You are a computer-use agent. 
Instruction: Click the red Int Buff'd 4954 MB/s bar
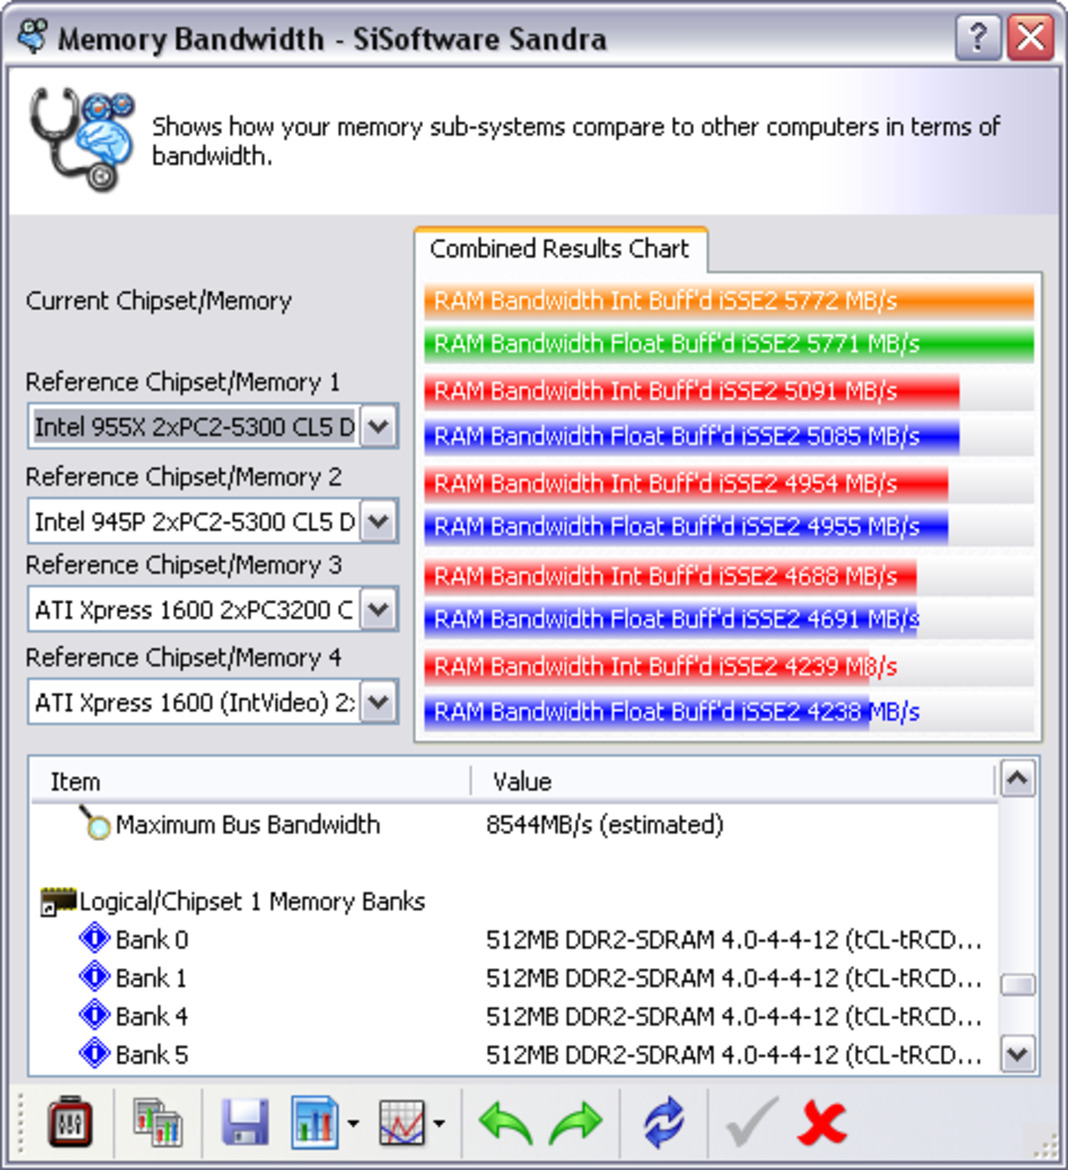pos(687,484)
